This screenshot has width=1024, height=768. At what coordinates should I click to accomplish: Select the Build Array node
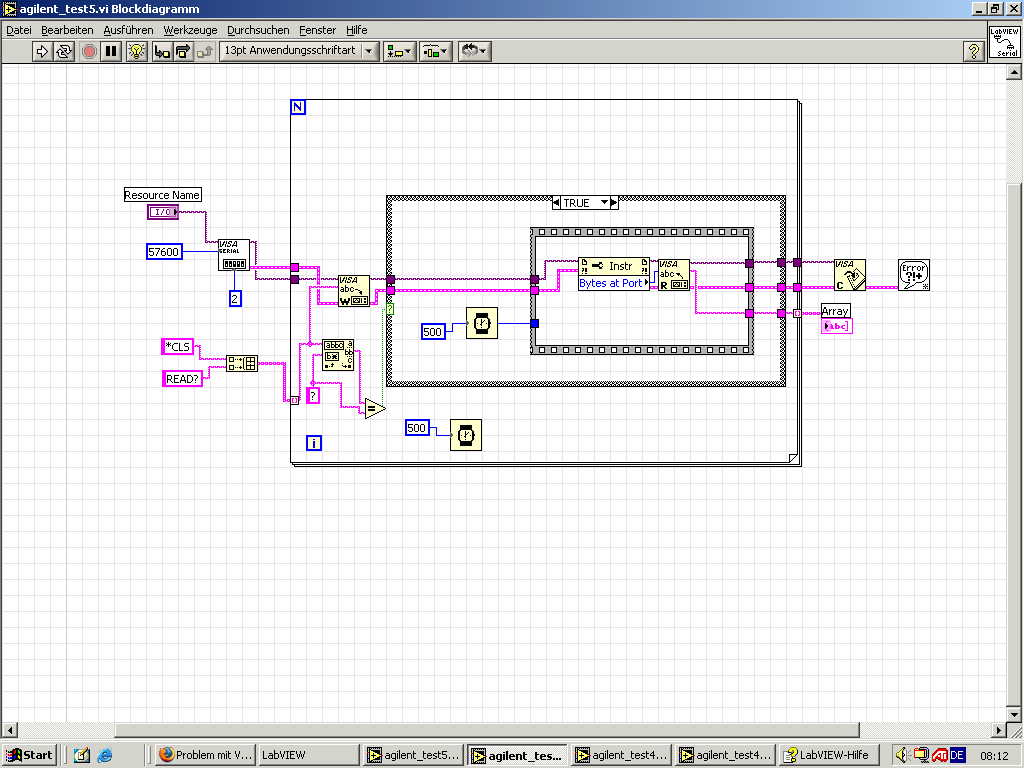tap(241, 363)
